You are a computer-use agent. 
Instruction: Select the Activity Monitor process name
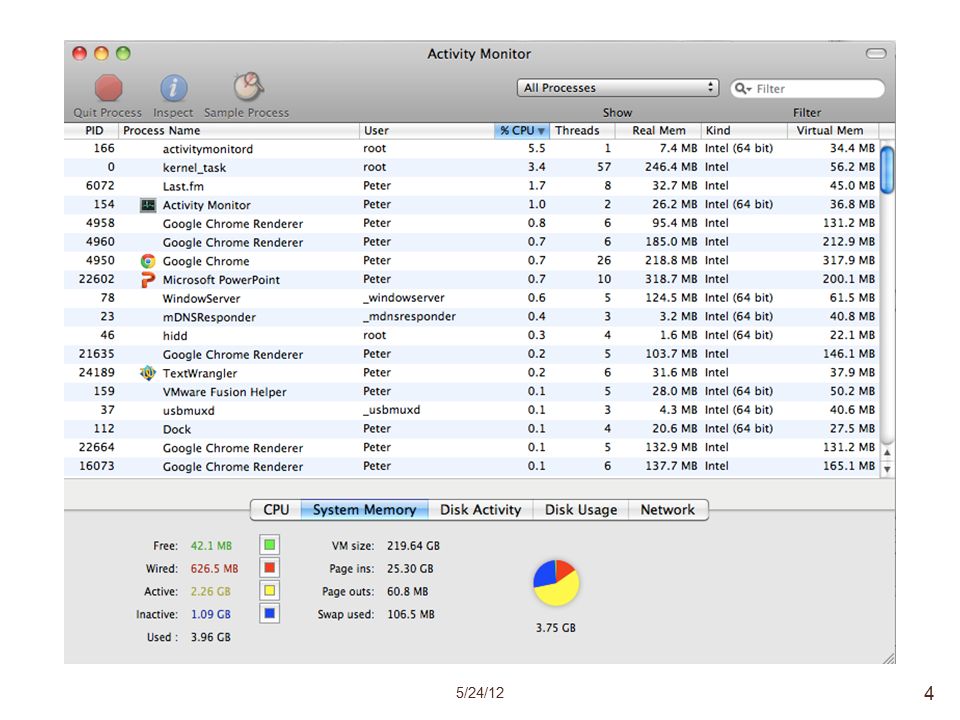point(206,205)
